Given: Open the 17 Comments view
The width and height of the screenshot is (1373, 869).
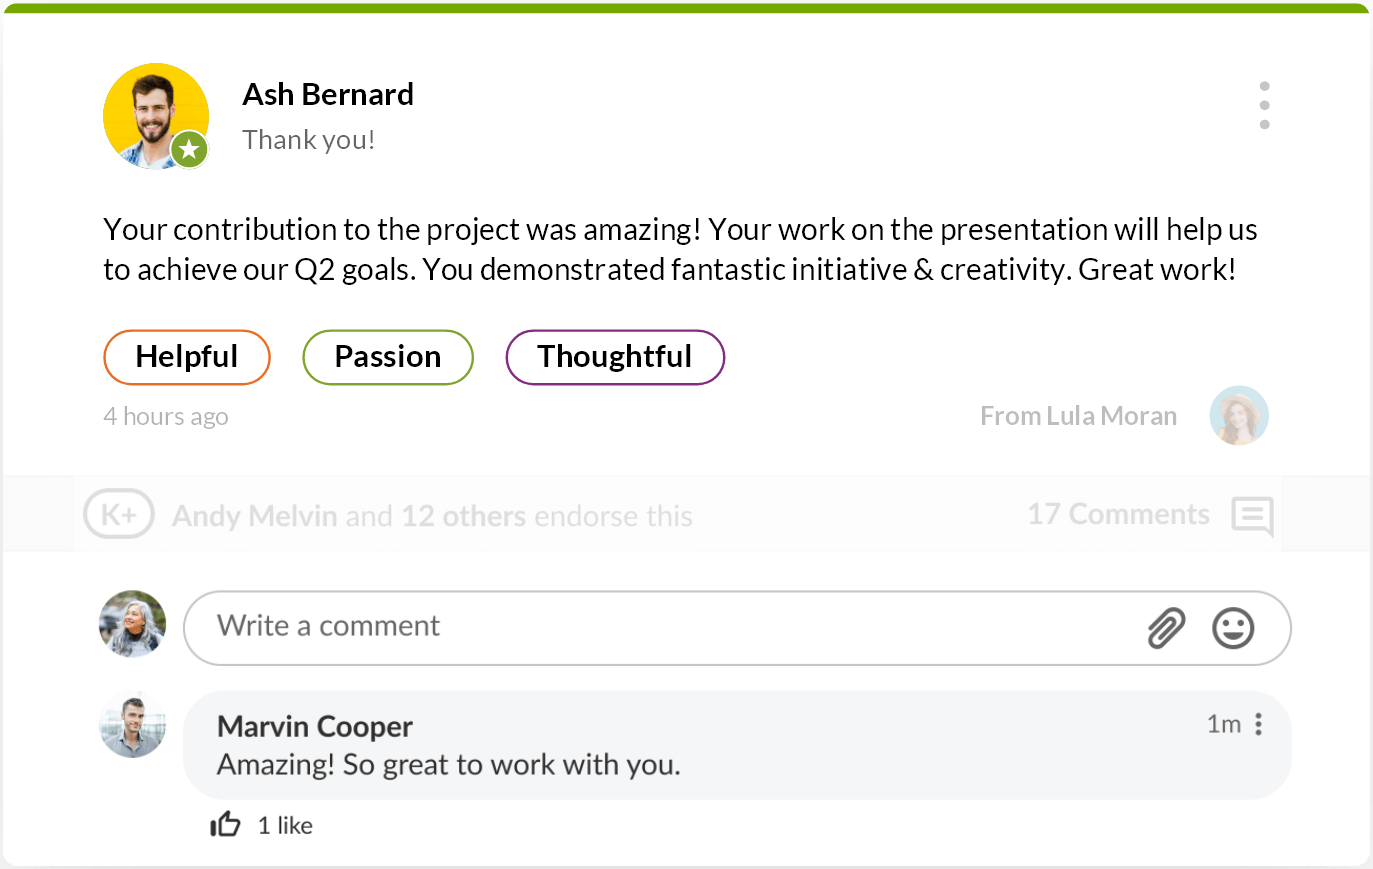Looking at the screenshot, I should (x=1118, y=514).
